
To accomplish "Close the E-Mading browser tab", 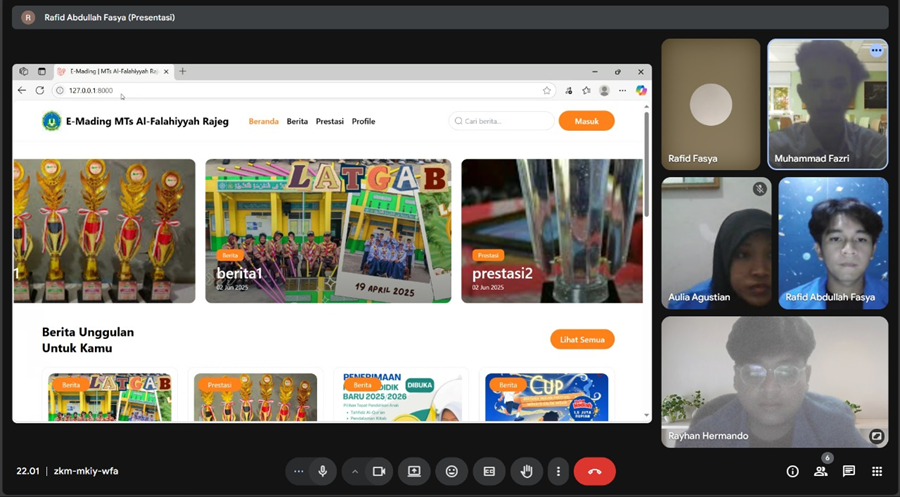I will pyautogui.click(x=166, y=72).
